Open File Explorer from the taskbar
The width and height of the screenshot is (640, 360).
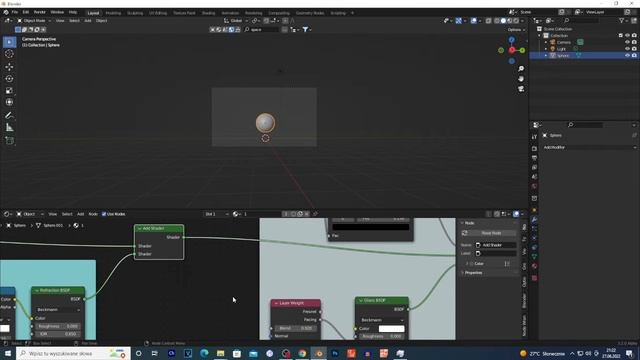point(220,353)
